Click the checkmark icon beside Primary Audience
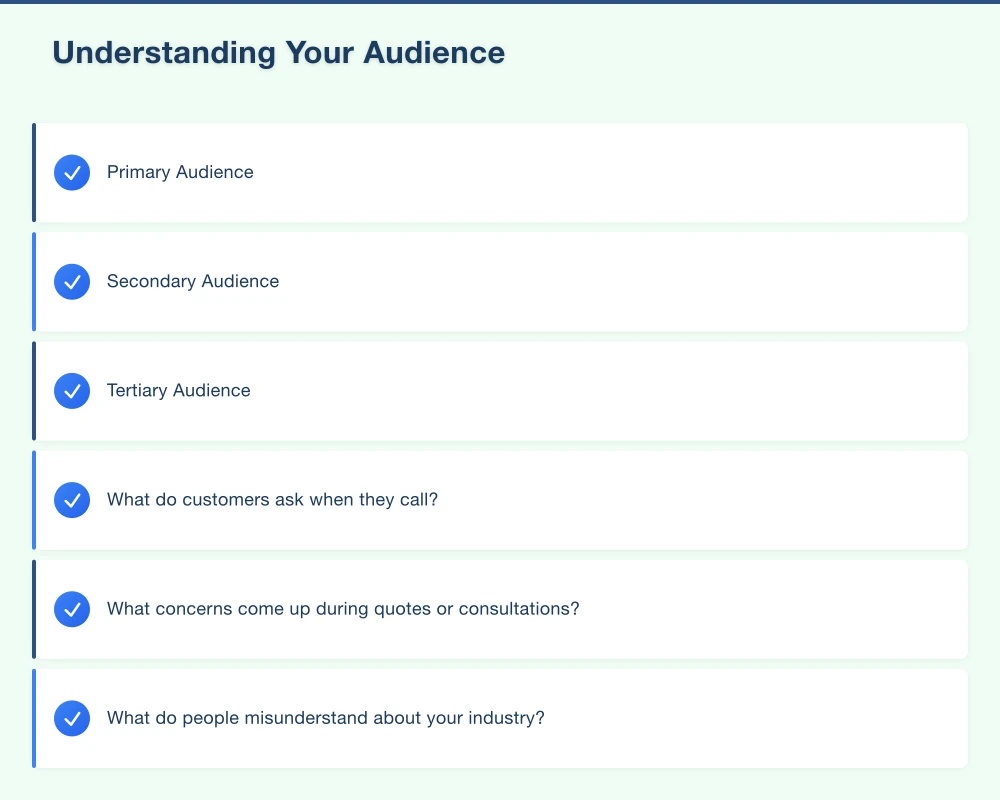 pyautogui.click(x=71, y=172)
